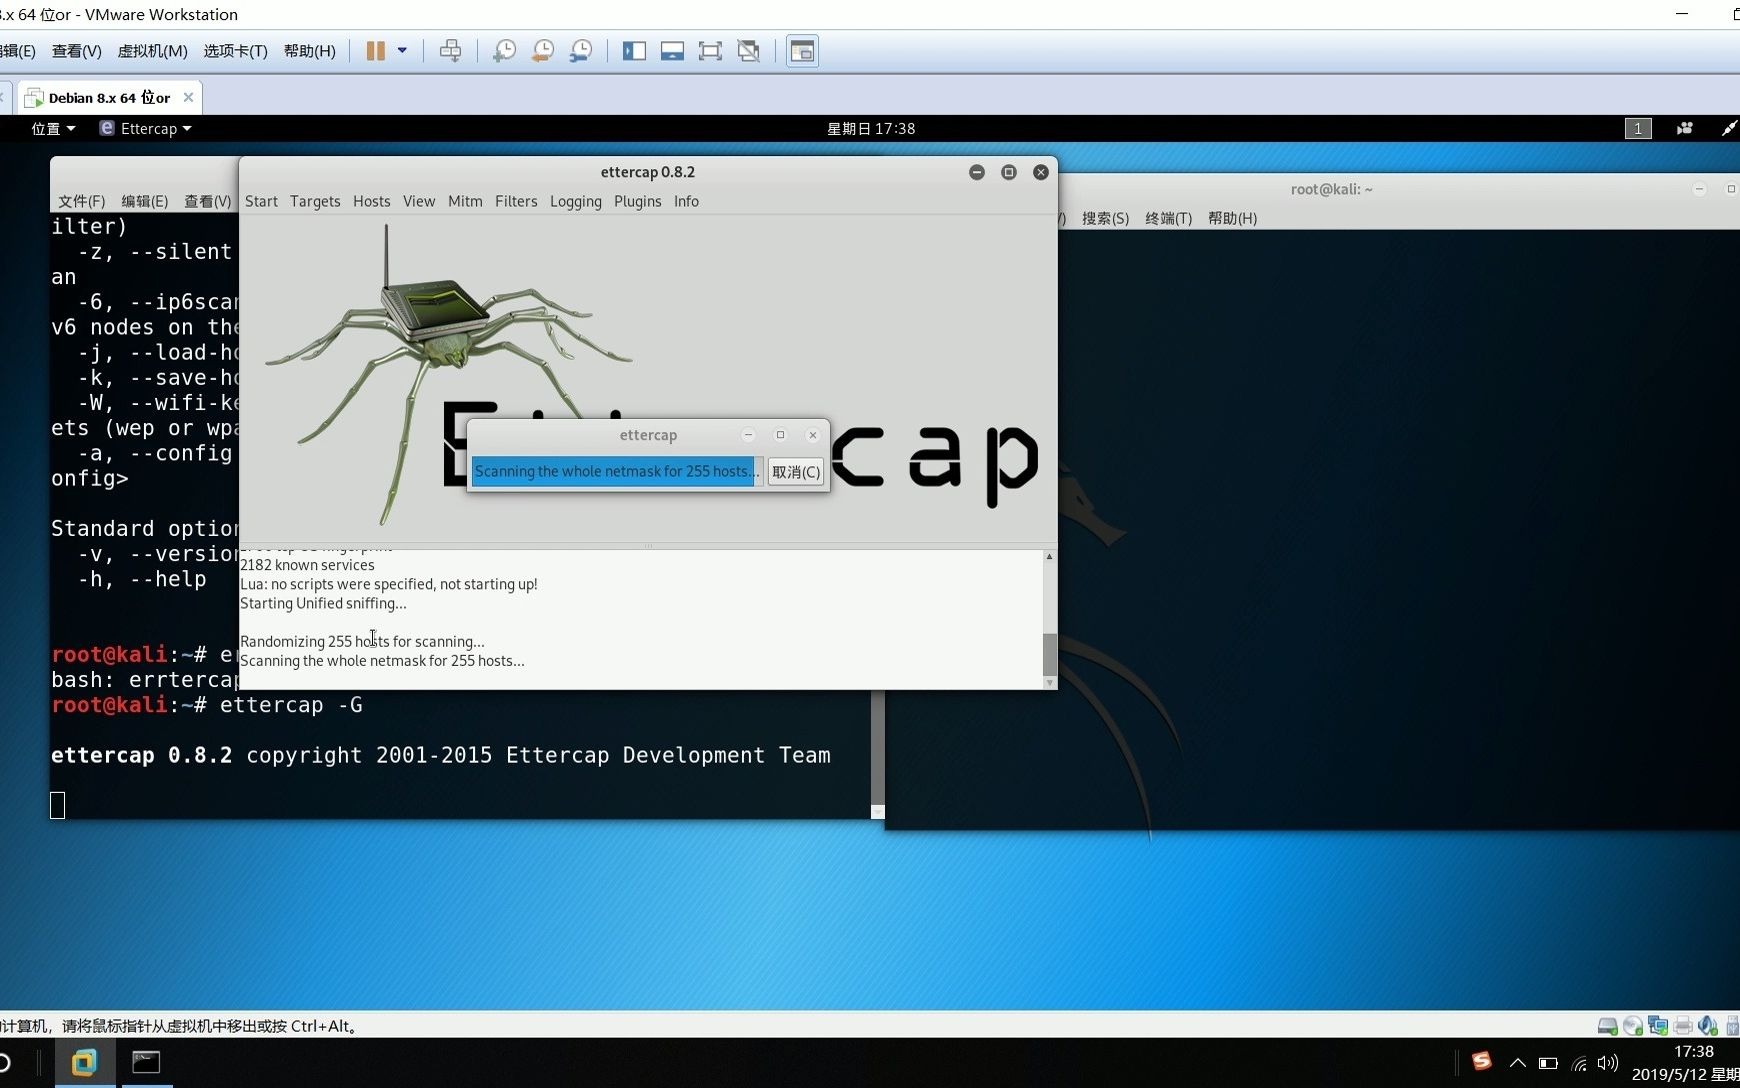Enter full screen mode via the VMware toolbar icon
Screen dimensions: 1740x1088
click(x=710, y=51)
